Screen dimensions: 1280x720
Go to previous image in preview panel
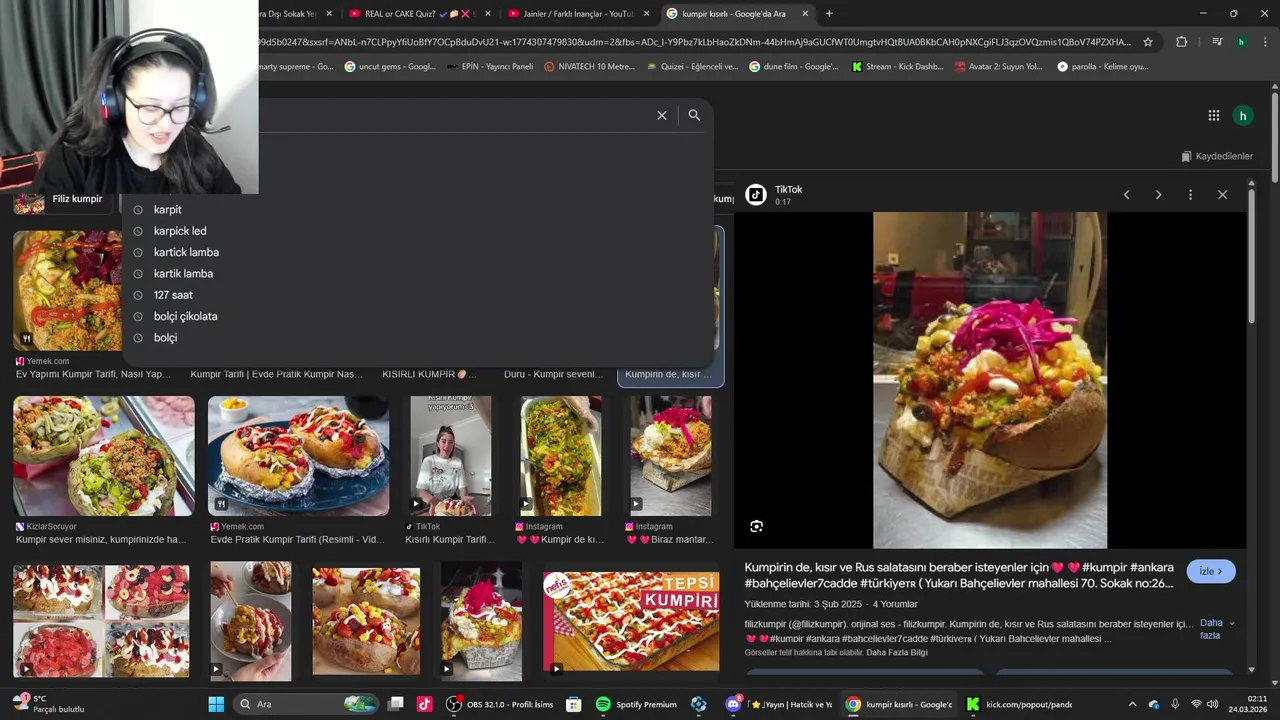[x=1126, y=195]
